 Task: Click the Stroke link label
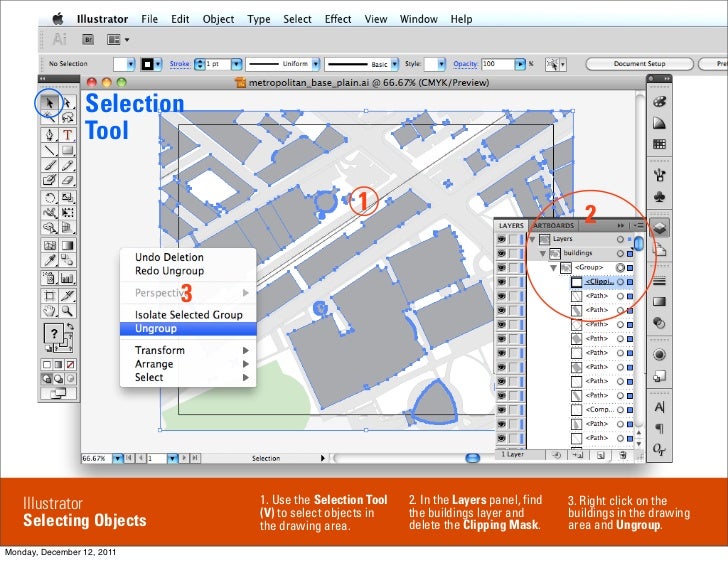pos(179,64)
